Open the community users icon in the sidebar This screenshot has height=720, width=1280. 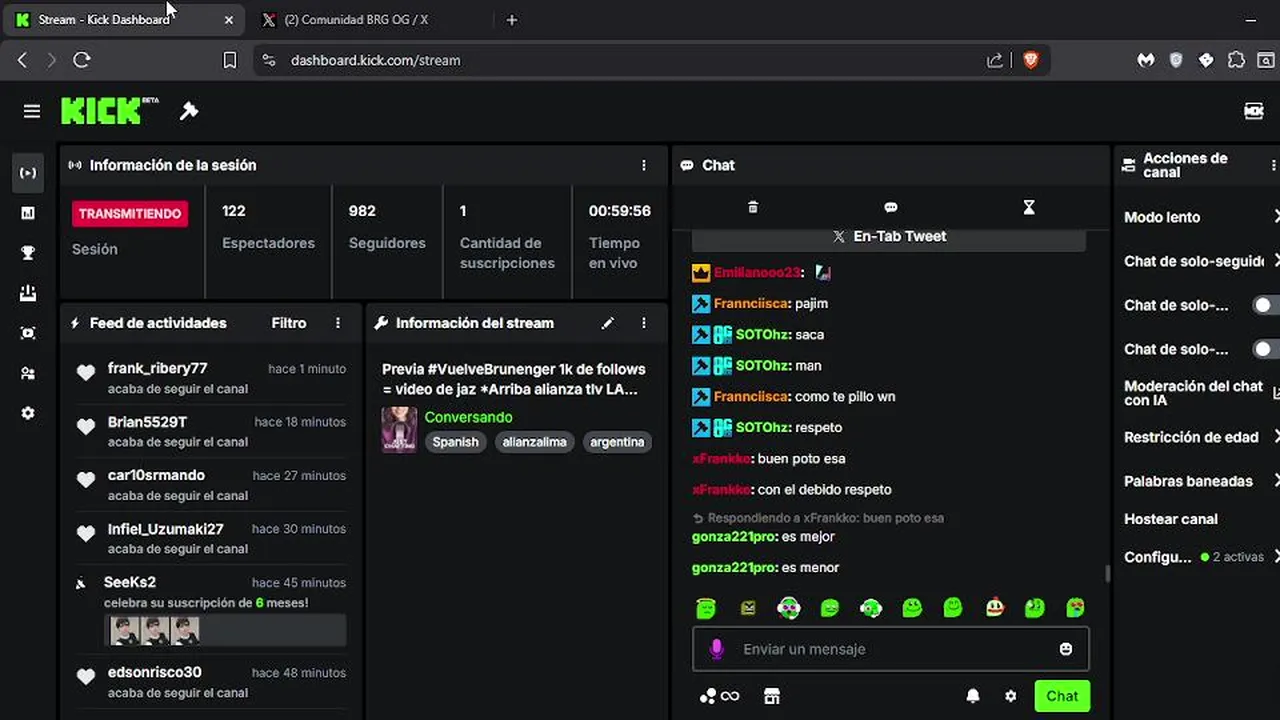[x=28, y=373]
